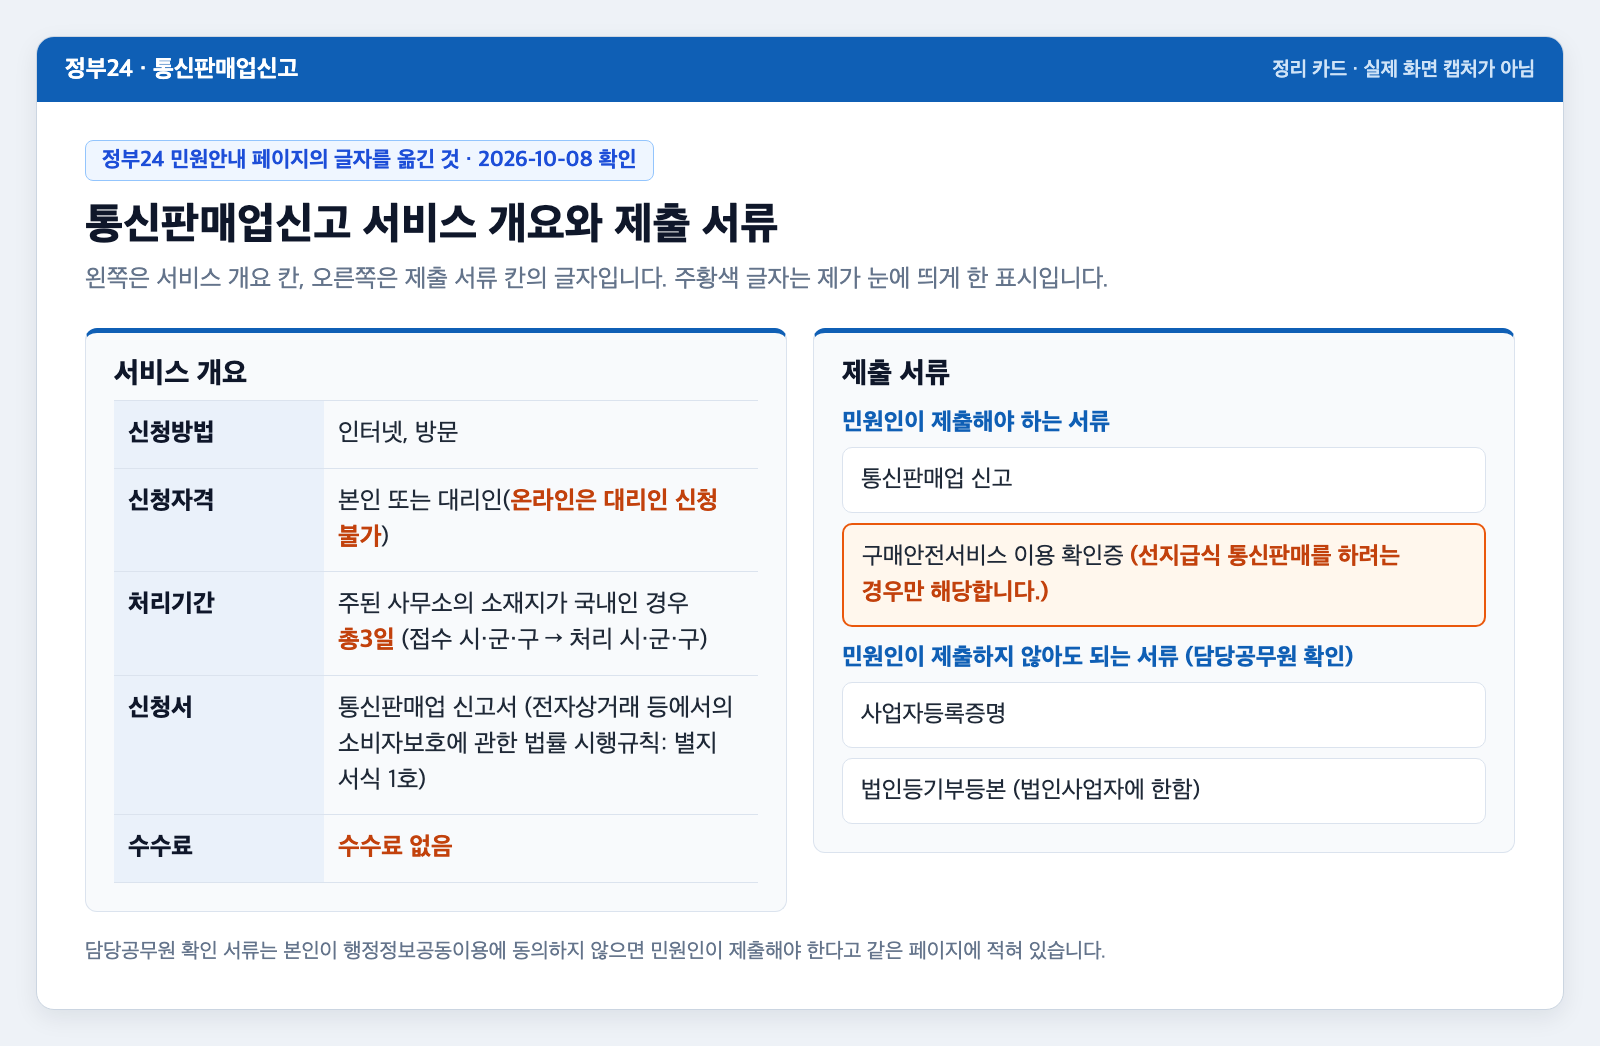Select the '사업자등록증명' document item

click(1164, 715)
